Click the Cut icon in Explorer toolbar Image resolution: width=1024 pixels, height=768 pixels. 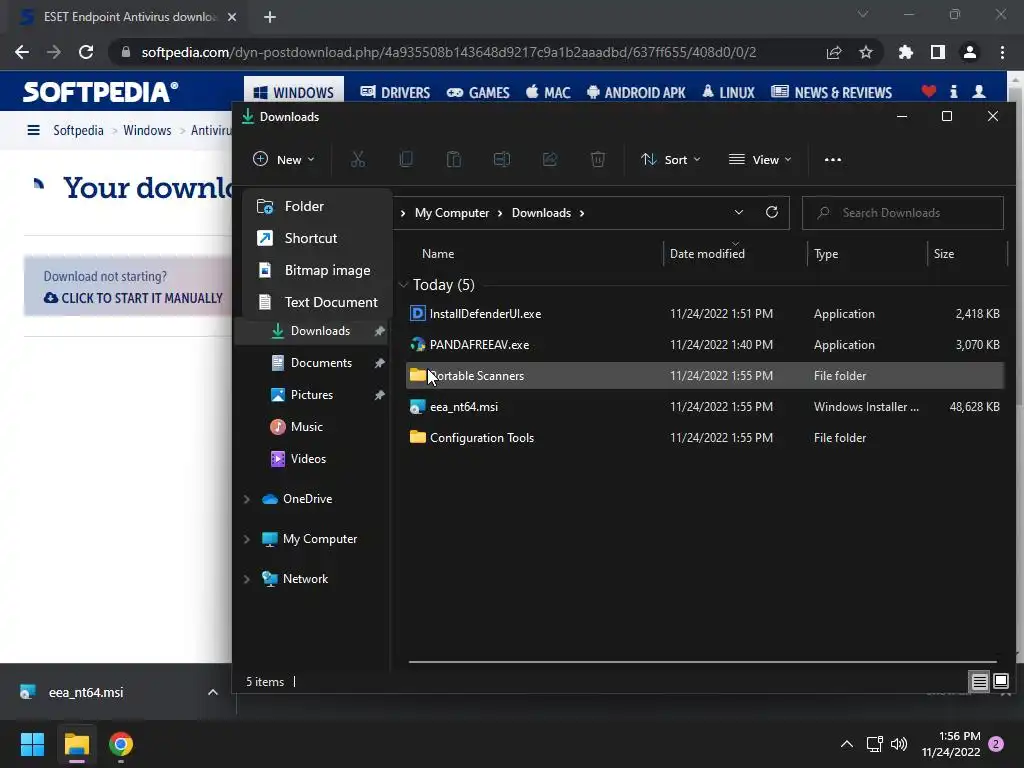pos(358,159)
